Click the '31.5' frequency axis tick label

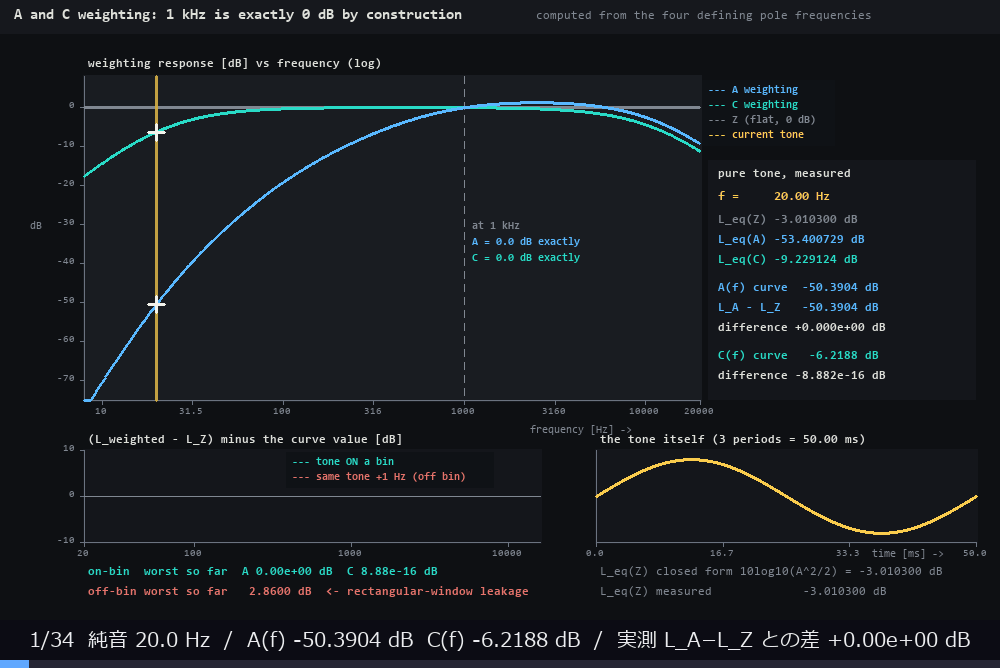pos(190,411)
